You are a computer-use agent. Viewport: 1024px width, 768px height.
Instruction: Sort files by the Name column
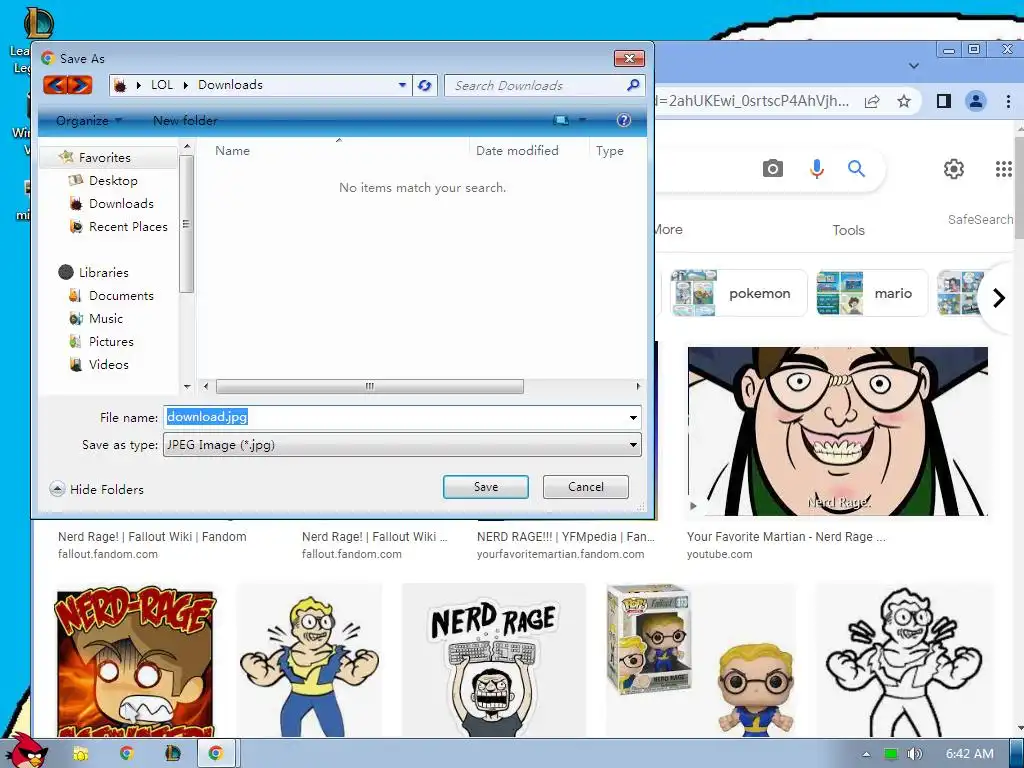pos(232,151)
